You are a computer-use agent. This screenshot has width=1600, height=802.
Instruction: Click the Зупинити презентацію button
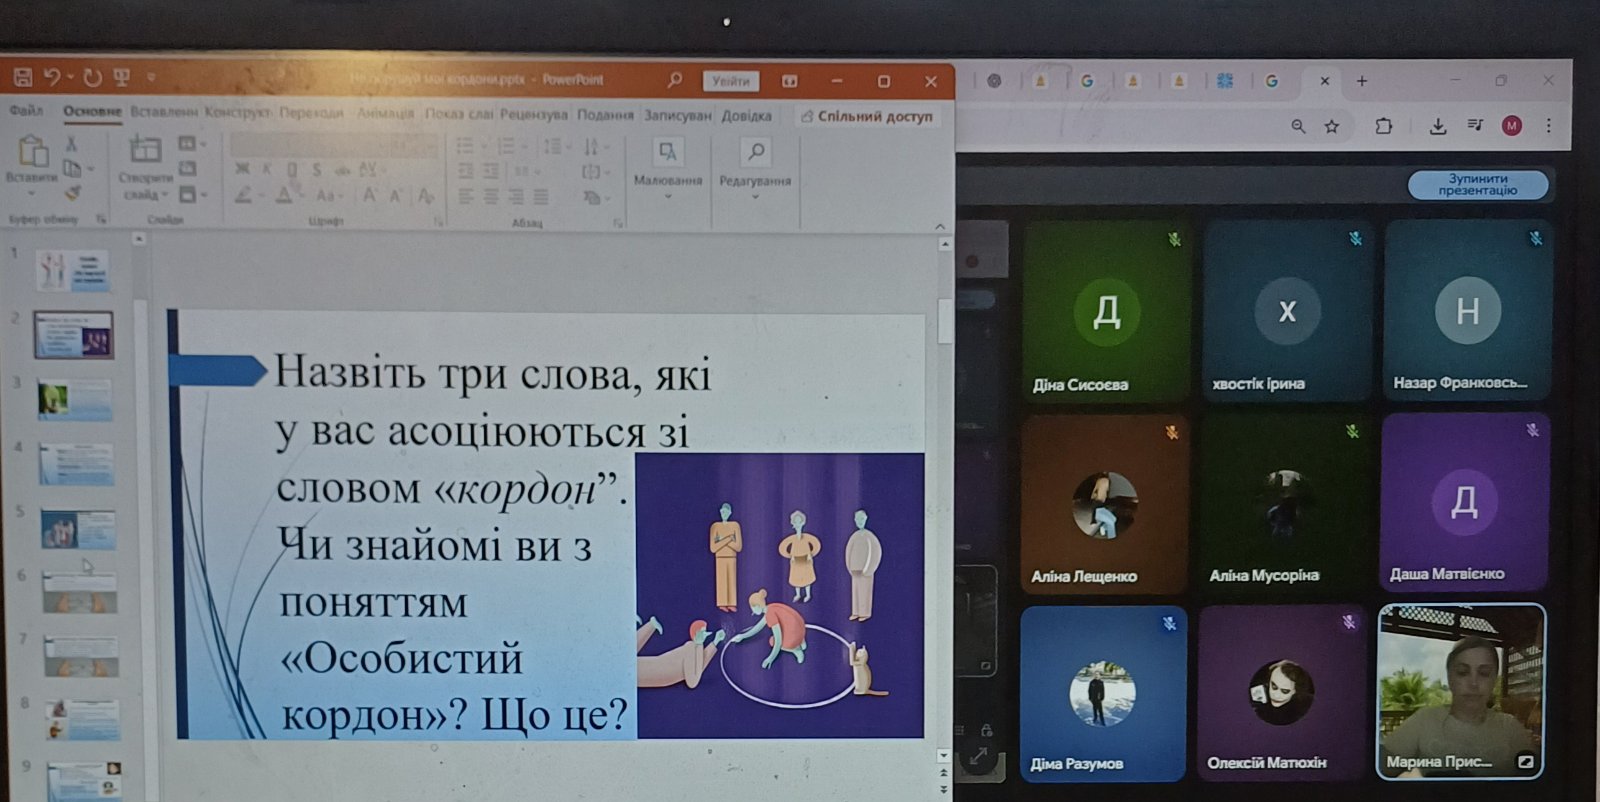(x=1477, y=185)
